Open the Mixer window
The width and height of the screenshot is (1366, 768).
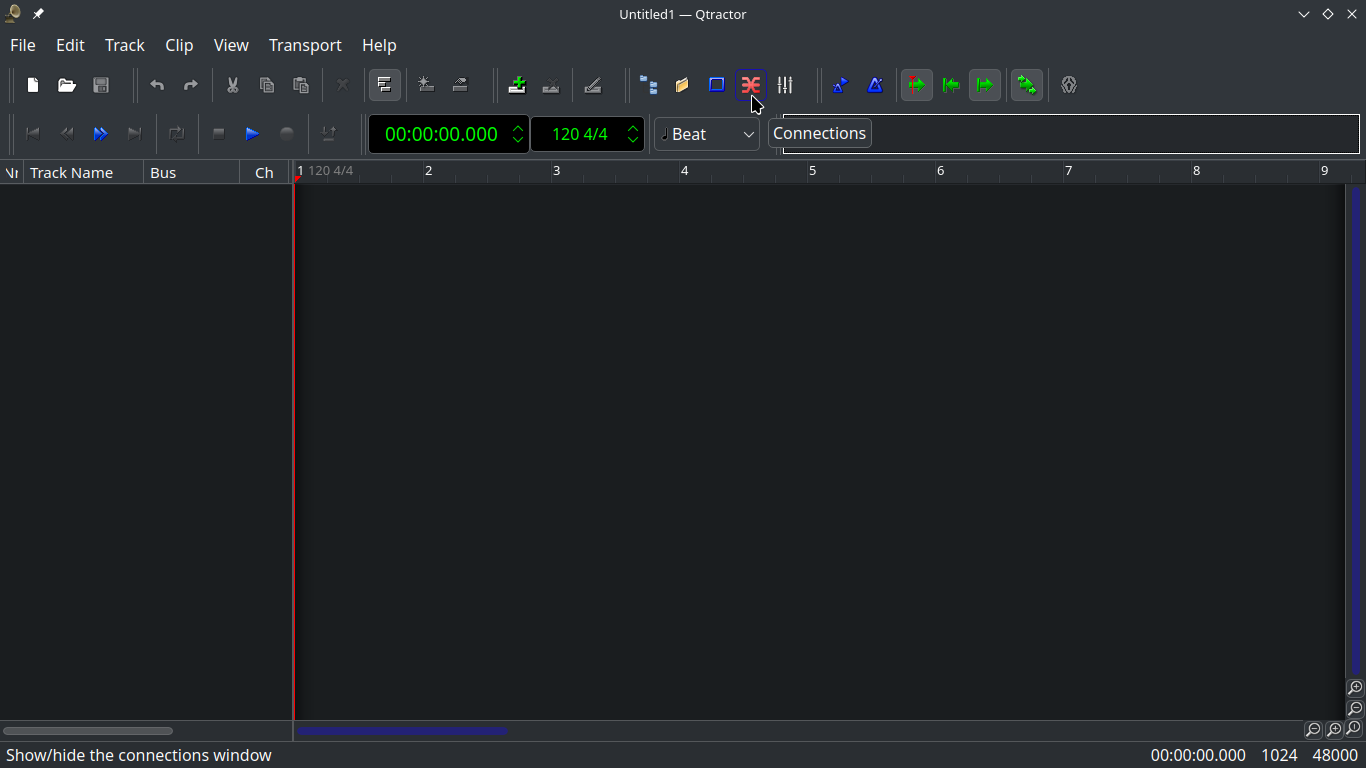pyautogui.click(x=785, y=85)
